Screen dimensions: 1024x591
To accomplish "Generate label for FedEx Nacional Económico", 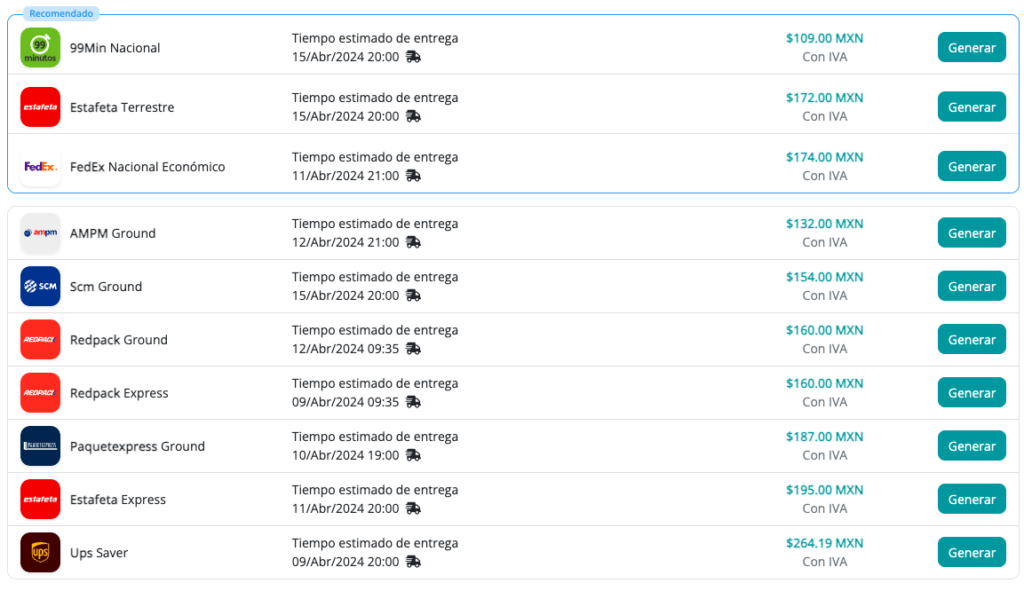I will pos(972,167).
